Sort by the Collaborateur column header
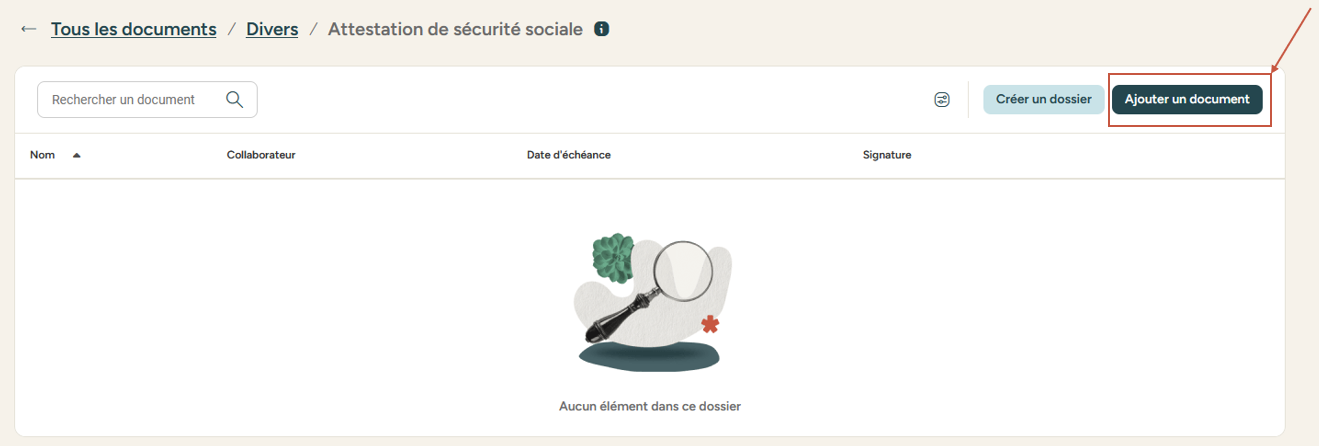This screenshot has width=1319, height=446. coord(261,155)
